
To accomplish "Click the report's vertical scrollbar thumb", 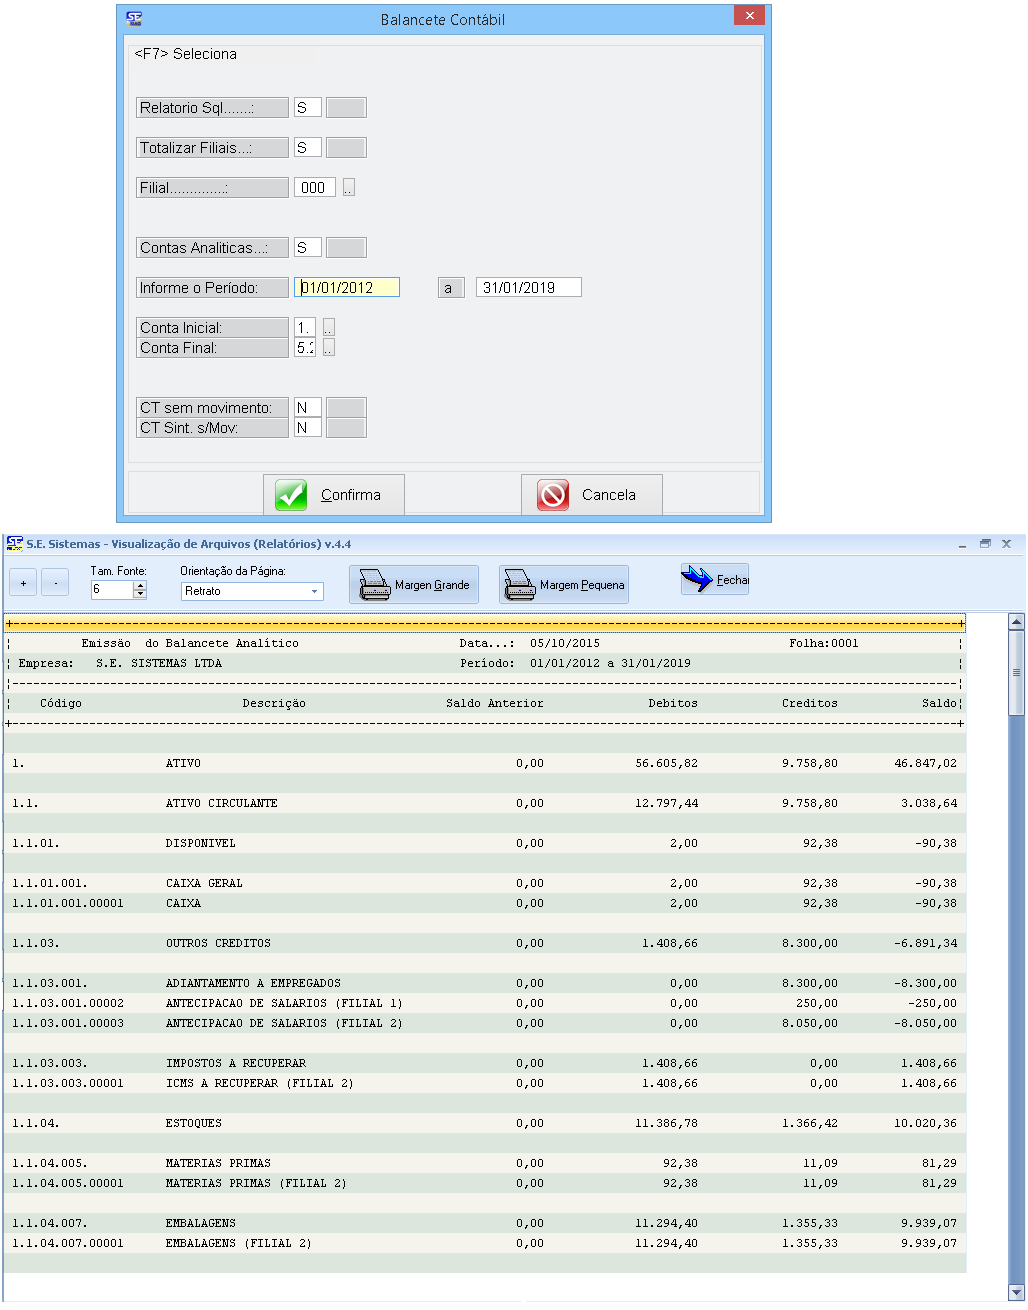I will pyautogui.click(x=1016, y=673).
